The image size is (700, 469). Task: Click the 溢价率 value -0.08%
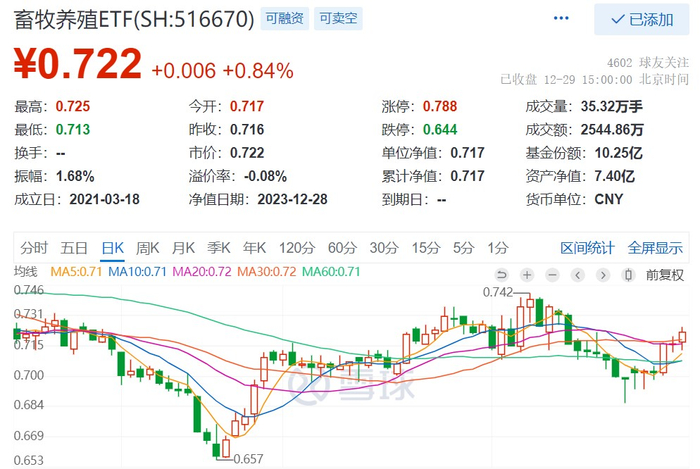(265, 176)
